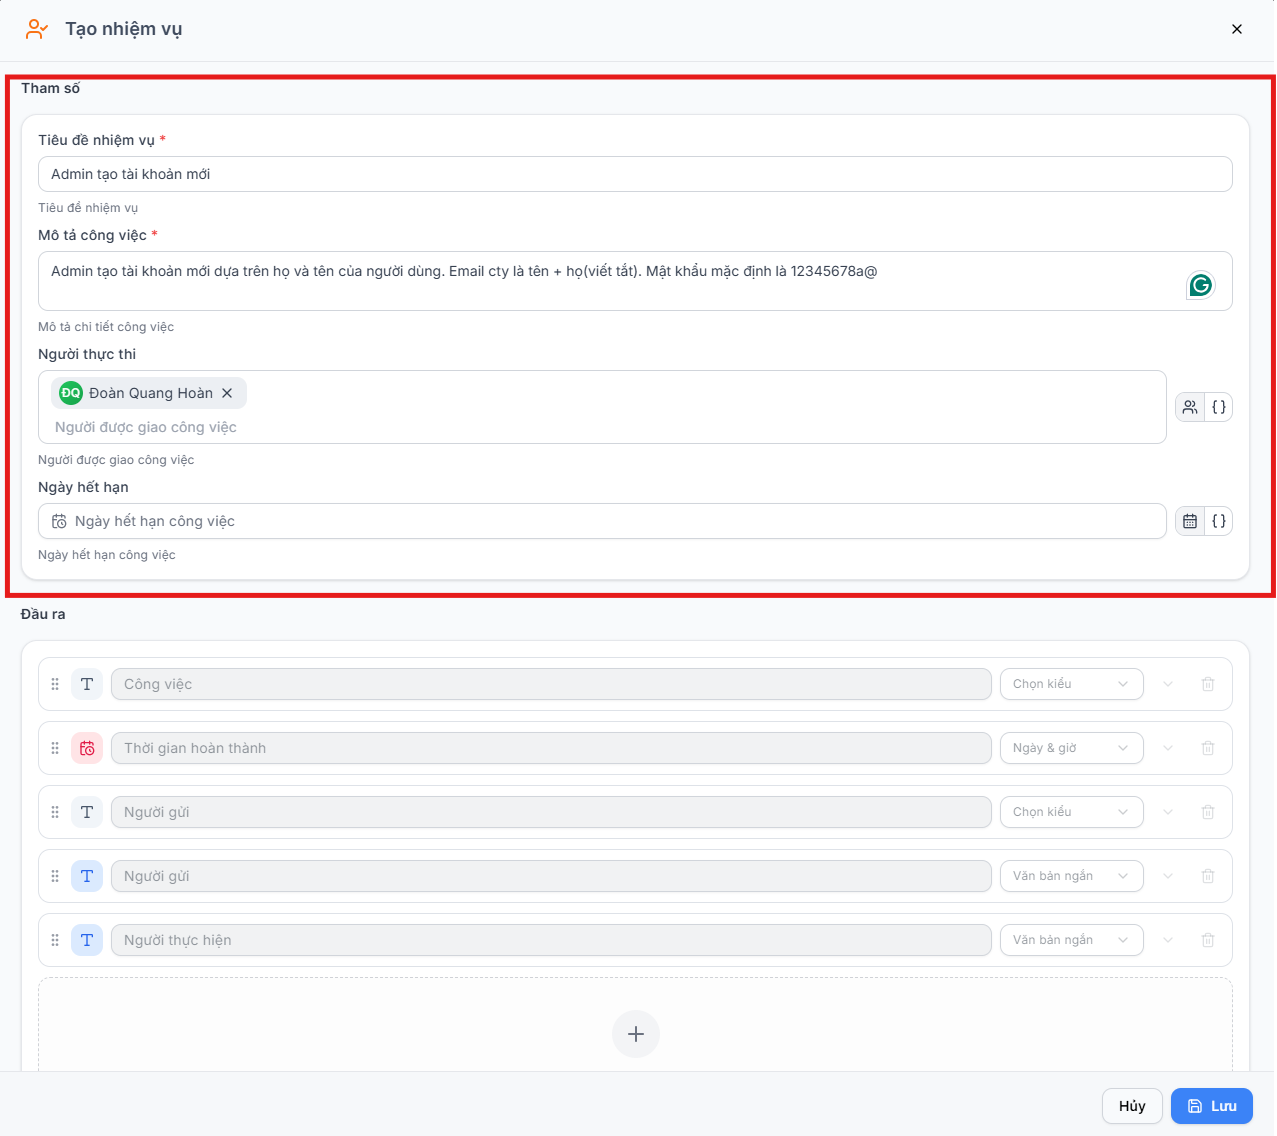Open Văn bản ngắn dropdown on Người thực hiện row
The image size is (1277, 1136).
point(1071,940)
